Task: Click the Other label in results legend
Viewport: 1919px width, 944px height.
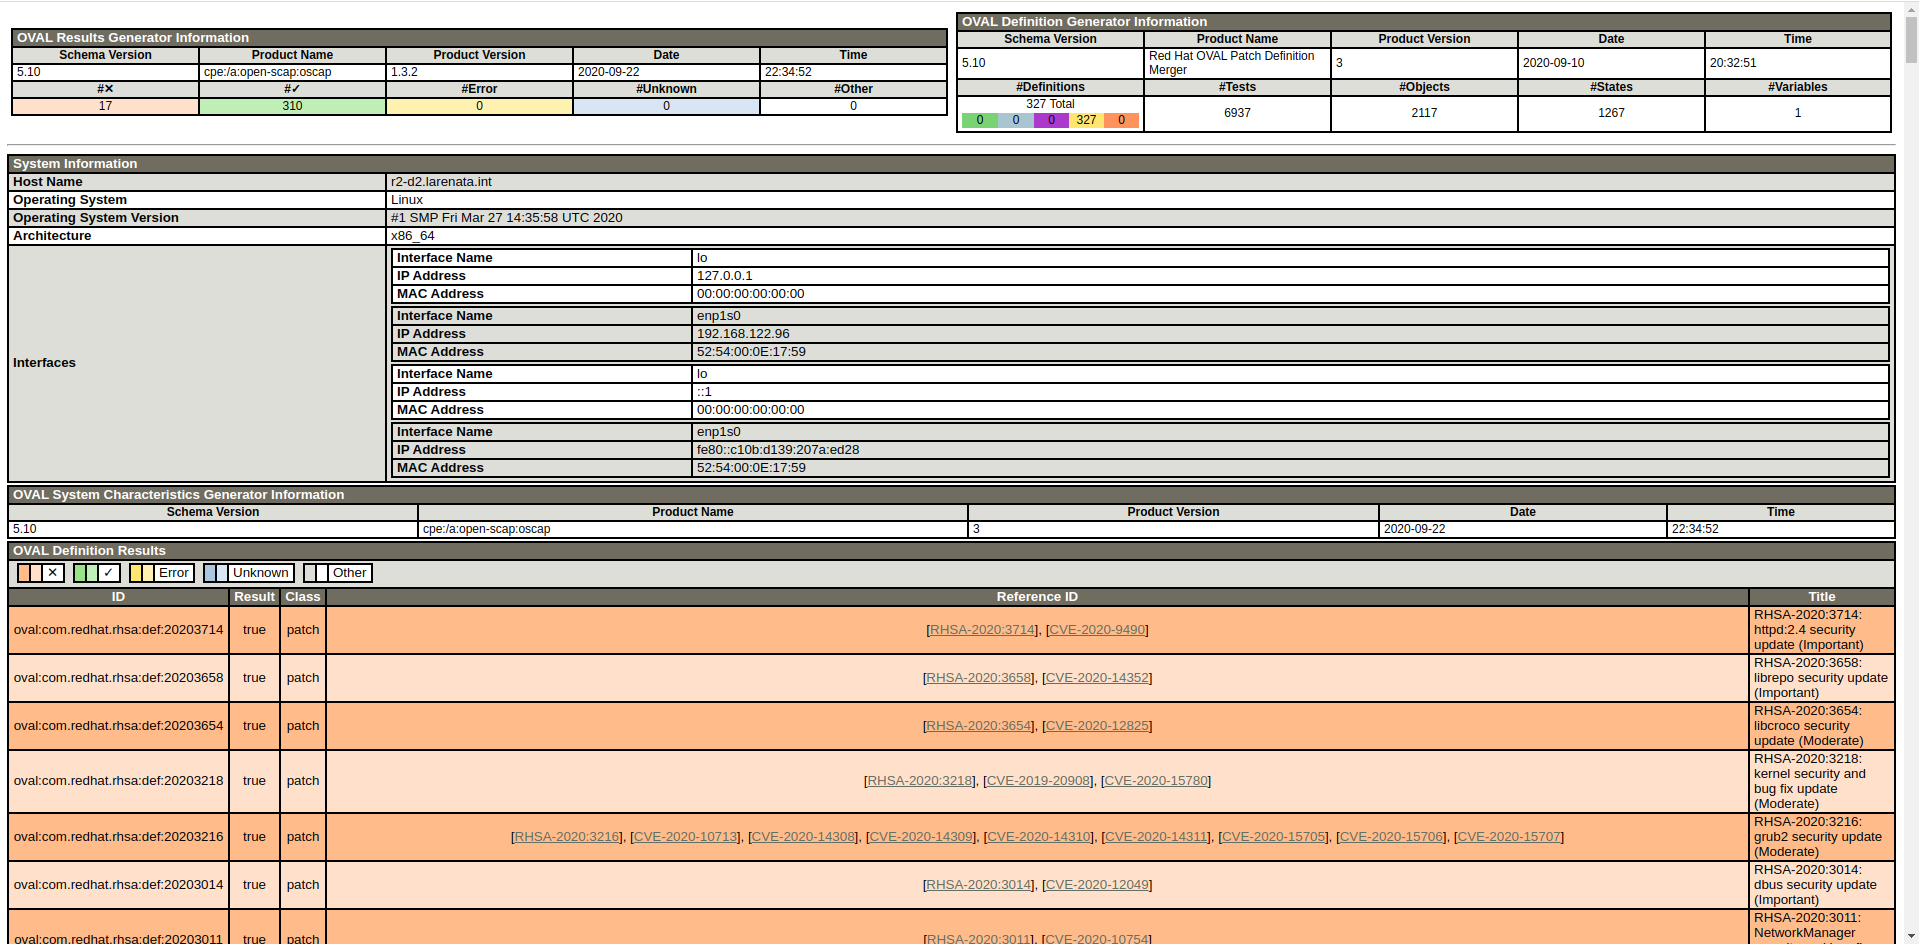Action: 349,573
